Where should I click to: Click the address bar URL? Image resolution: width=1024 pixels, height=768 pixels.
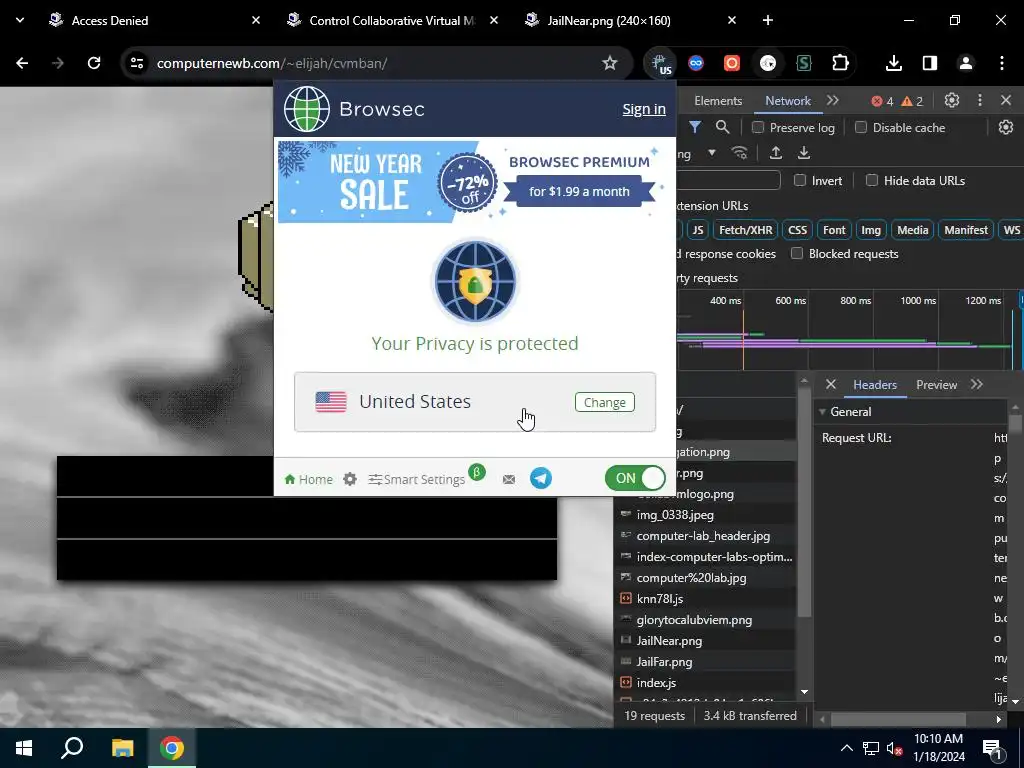pos(272,63)
